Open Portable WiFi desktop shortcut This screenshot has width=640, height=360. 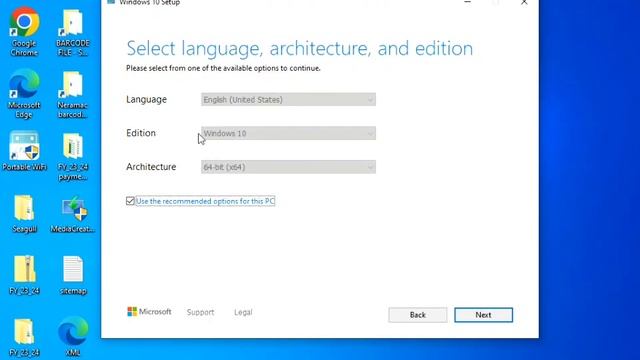pyautogui.click(x=24, y=151)
